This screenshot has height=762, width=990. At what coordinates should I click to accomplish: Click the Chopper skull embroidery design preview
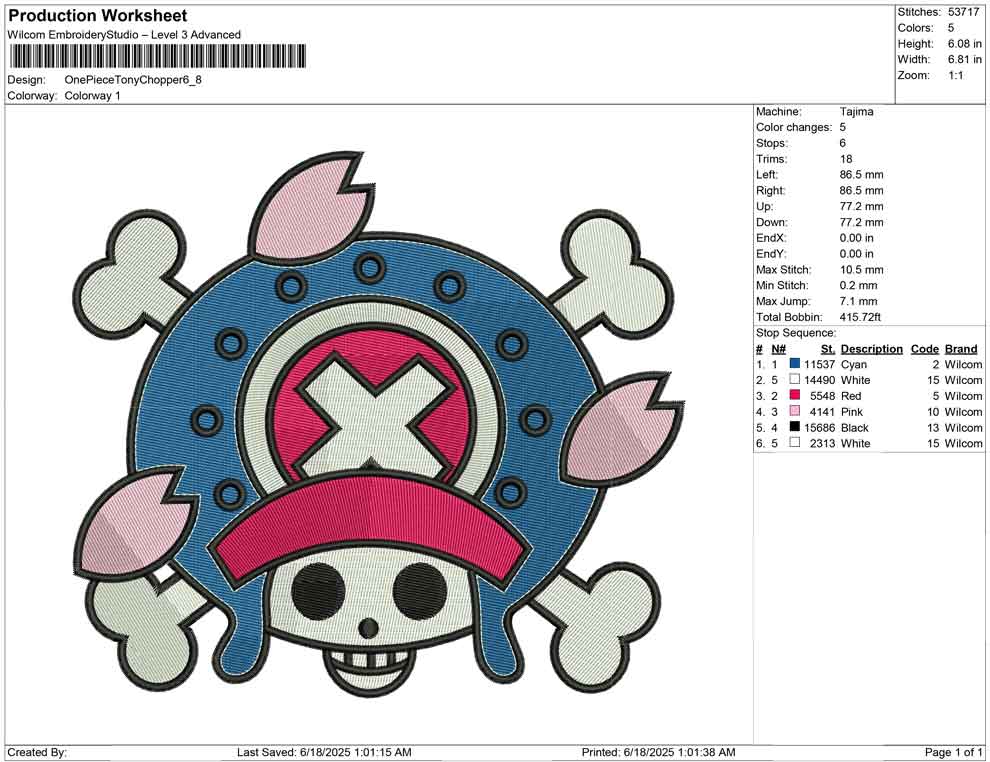379,424
